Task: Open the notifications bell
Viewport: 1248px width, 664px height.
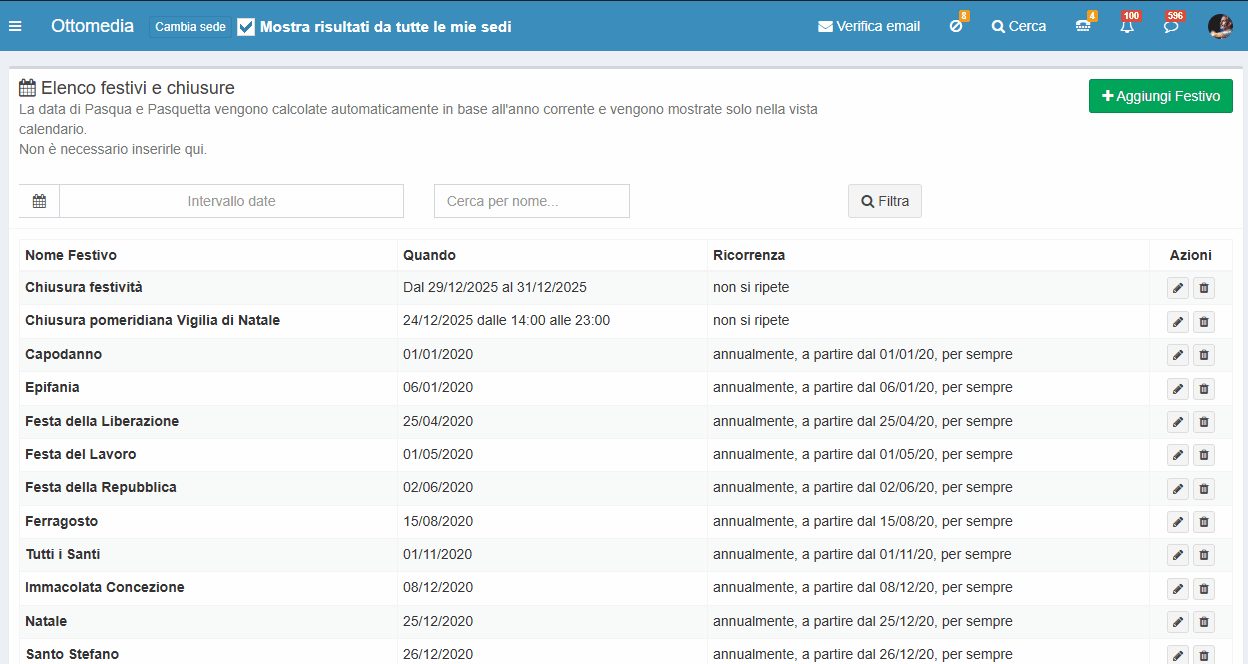Action: 1127,27
